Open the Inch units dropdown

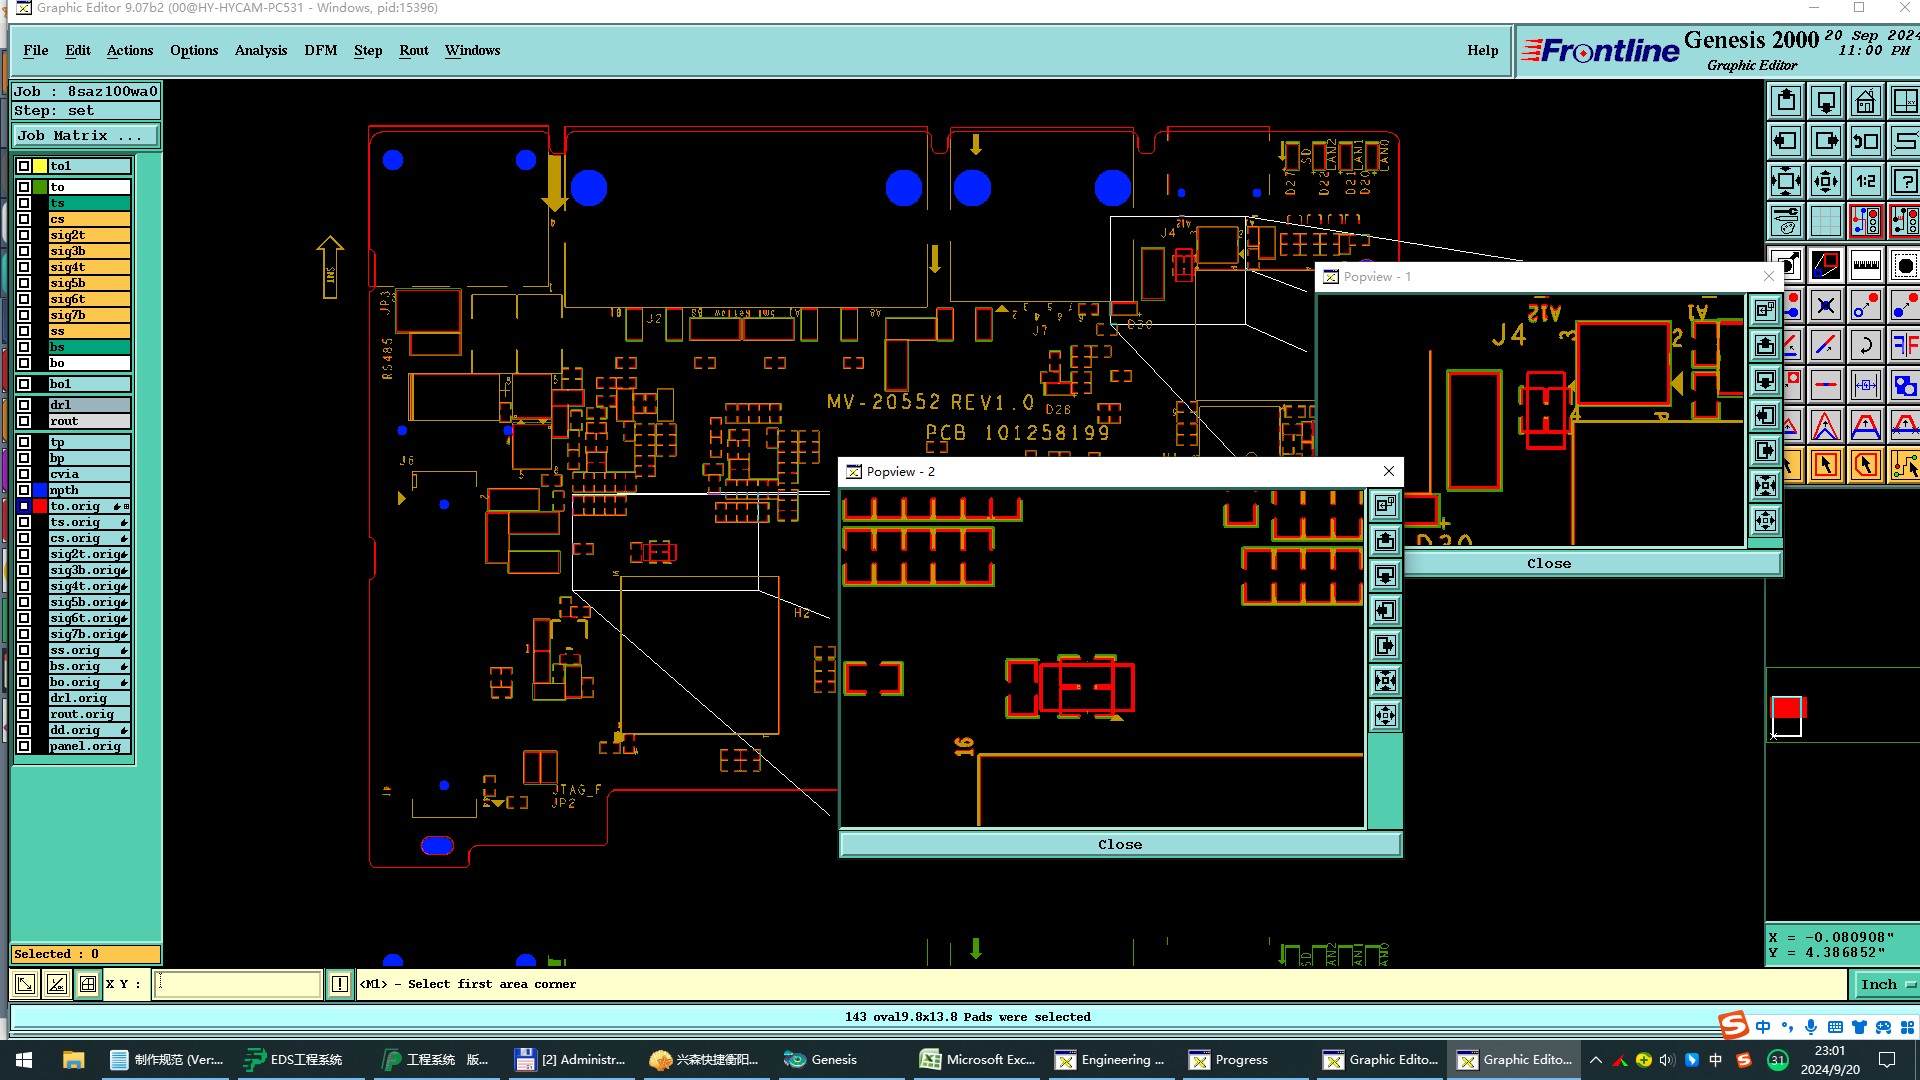click(1886, 984)
